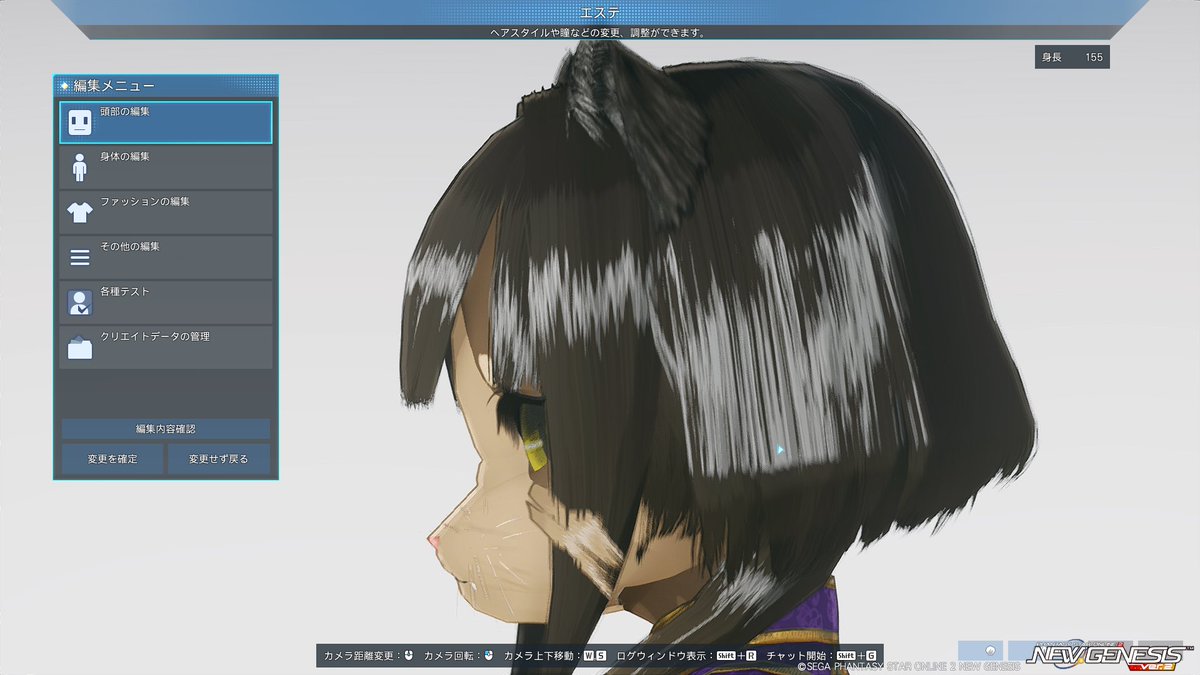Open the 頭部の編集 menu entry
This screenshot has width=1200, height=675.
[x=166, y=123]
